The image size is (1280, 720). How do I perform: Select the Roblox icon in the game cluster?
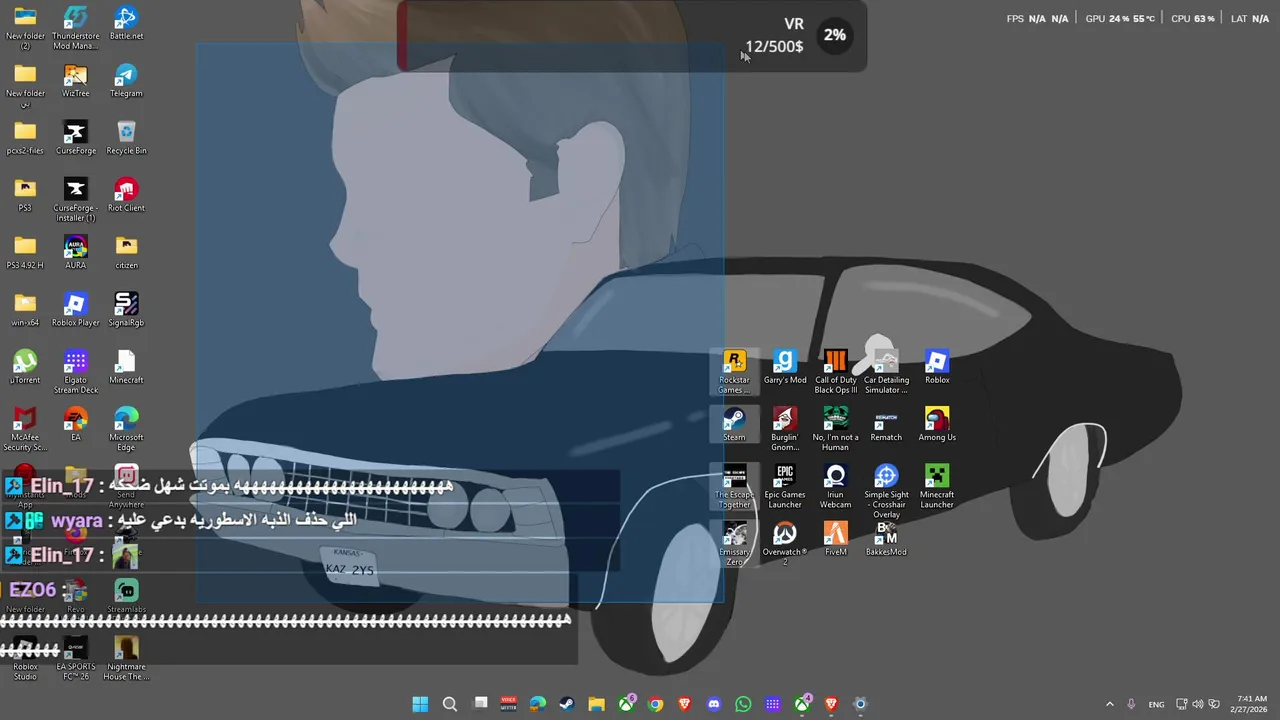(x=937, y=367)
